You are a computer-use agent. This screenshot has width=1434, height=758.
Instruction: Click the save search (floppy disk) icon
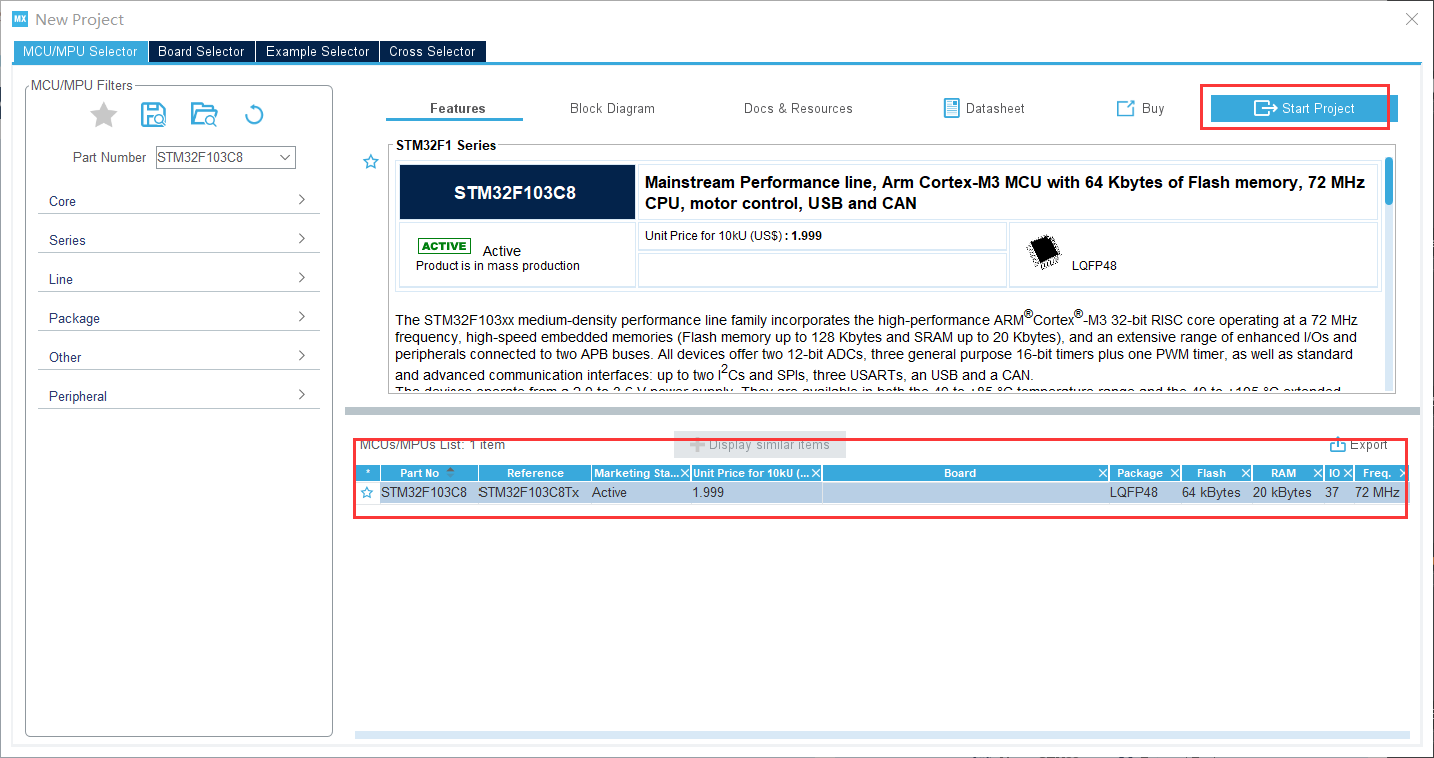tap(153, 115)
